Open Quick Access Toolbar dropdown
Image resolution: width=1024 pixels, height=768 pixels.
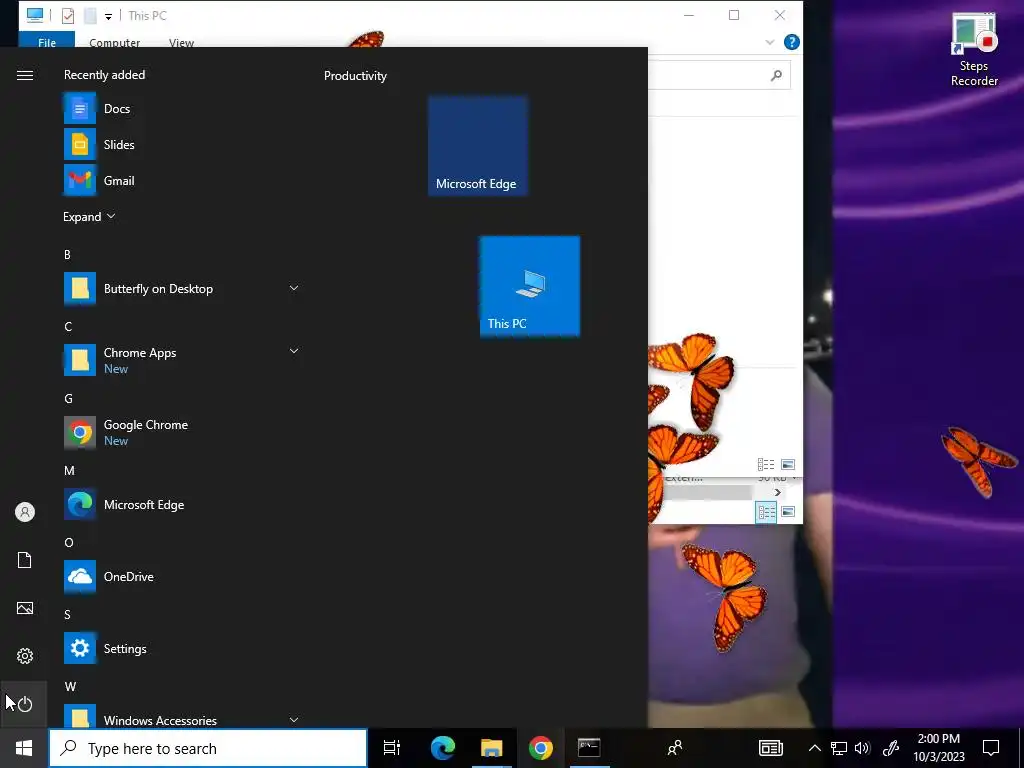(108, 16)
